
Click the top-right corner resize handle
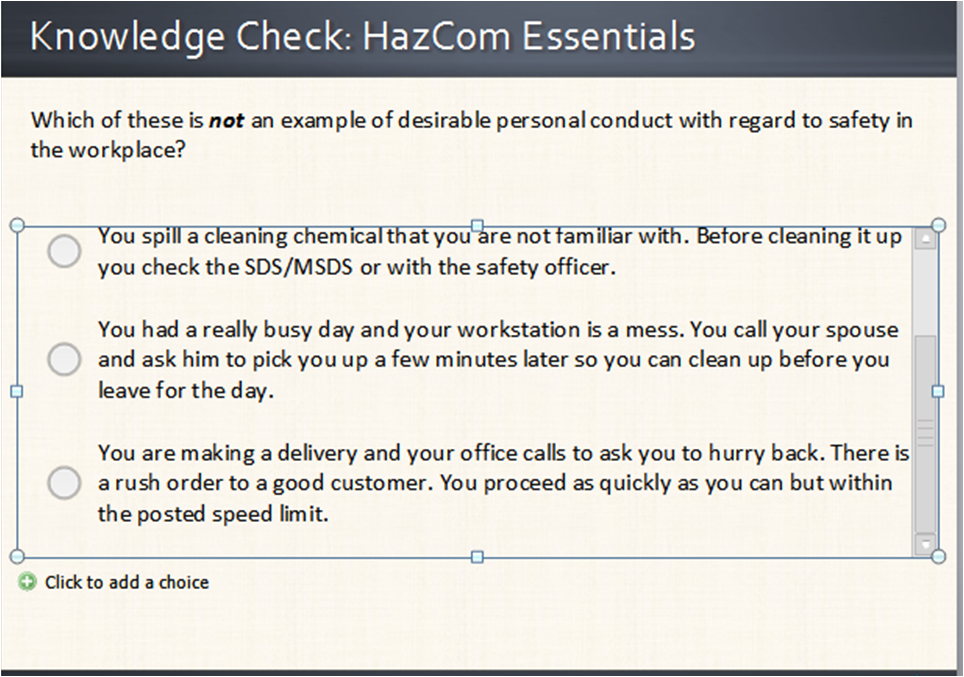[x=939, y=225]
